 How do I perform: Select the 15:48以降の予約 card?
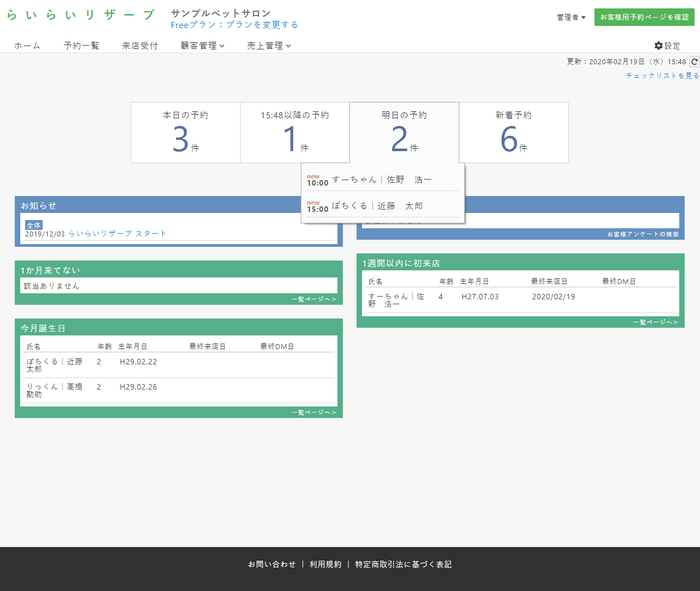294,132
